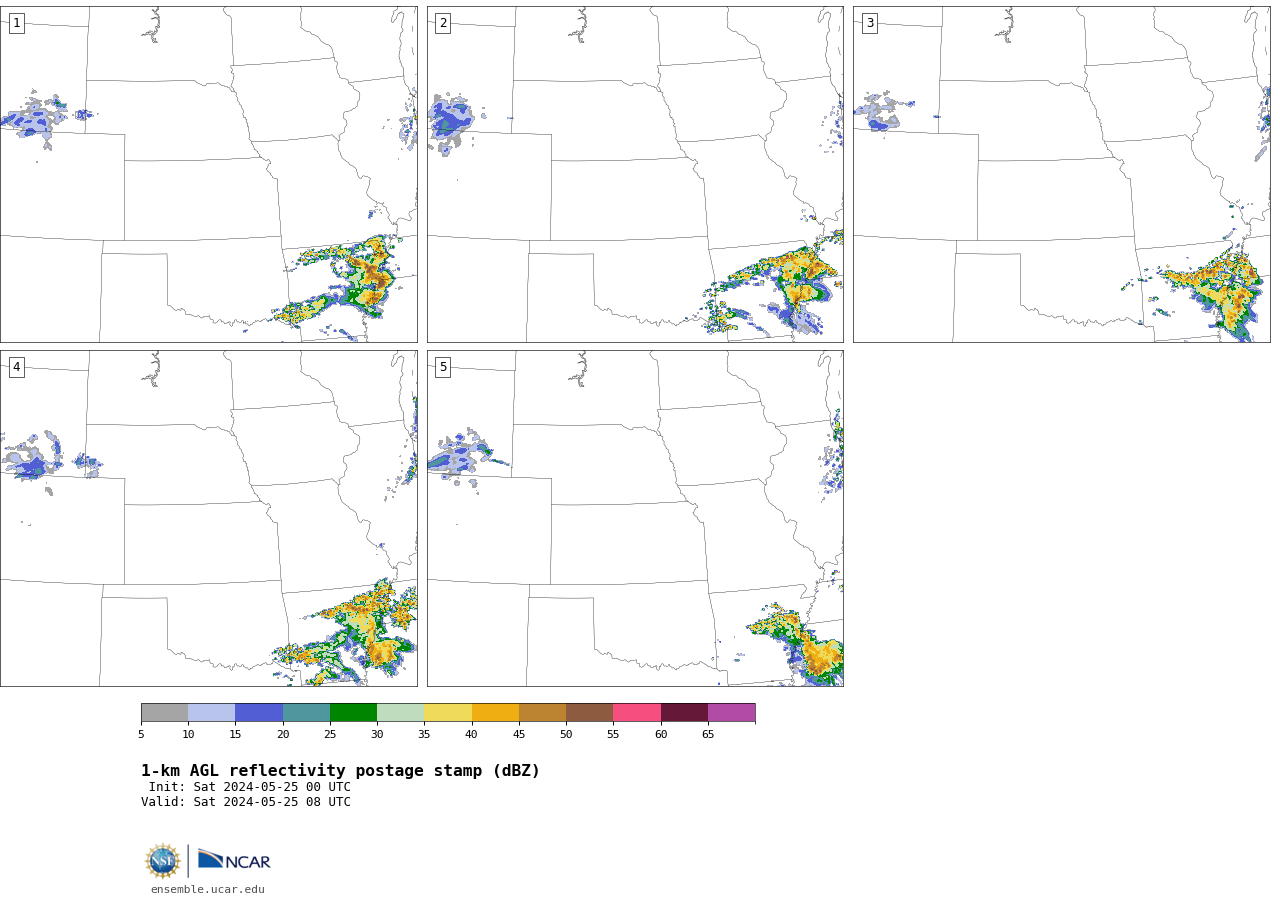Click the pink 55-60 dBZ swatch
This screenshot has width=1280, height=901.
click(637, 712)
